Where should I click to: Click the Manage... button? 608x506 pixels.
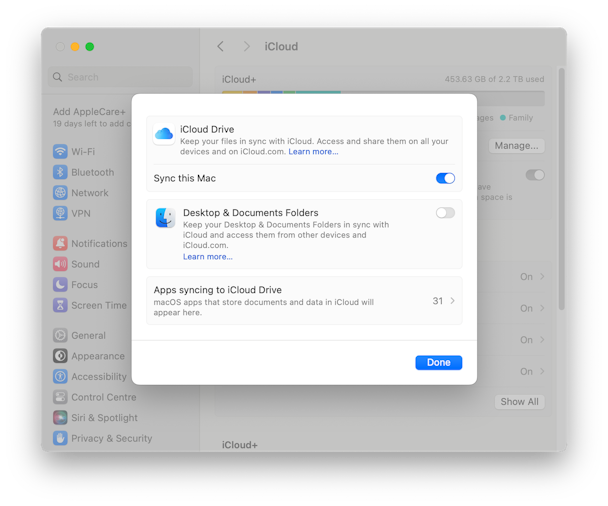516,146
